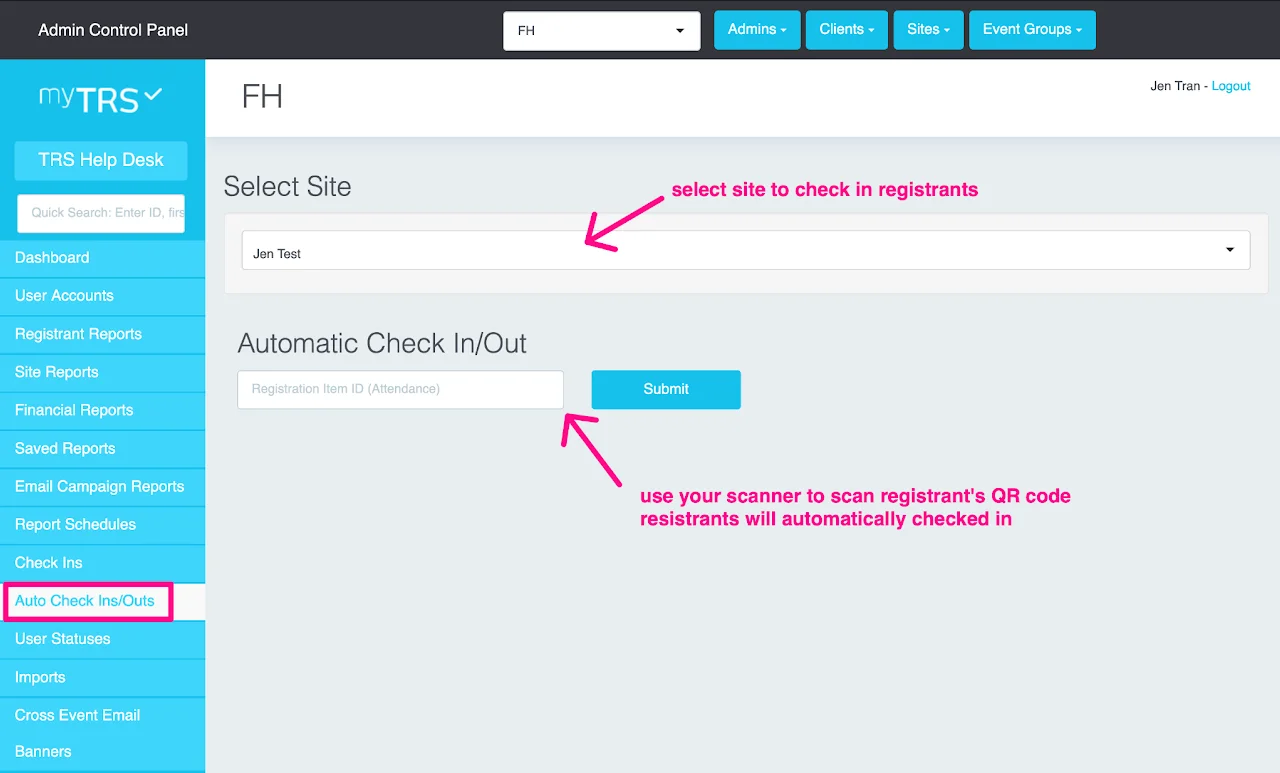Open the Event Groups dropdown
This screenshot has height=773, width=1280.
(1032, 30)
